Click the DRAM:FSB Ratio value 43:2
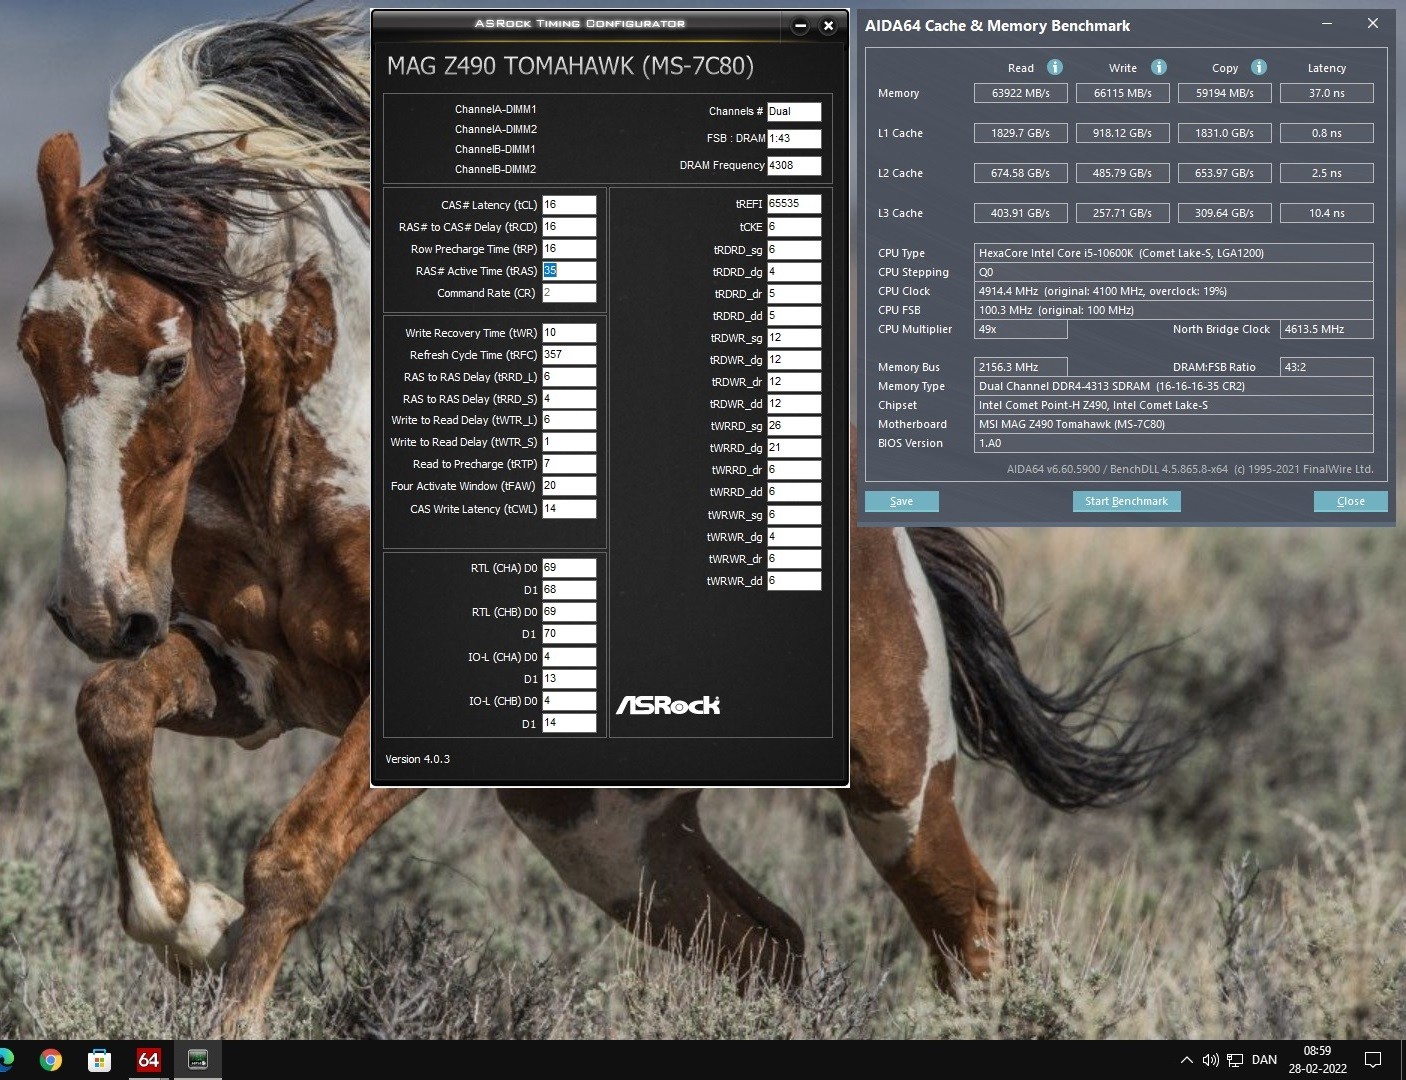This screenshot has height=1080, width=1406. [1327, 367]
